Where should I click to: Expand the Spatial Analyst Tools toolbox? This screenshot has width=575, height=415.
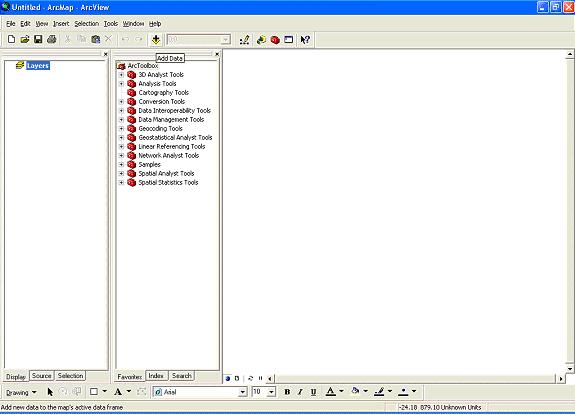click(x=121, y=173)
